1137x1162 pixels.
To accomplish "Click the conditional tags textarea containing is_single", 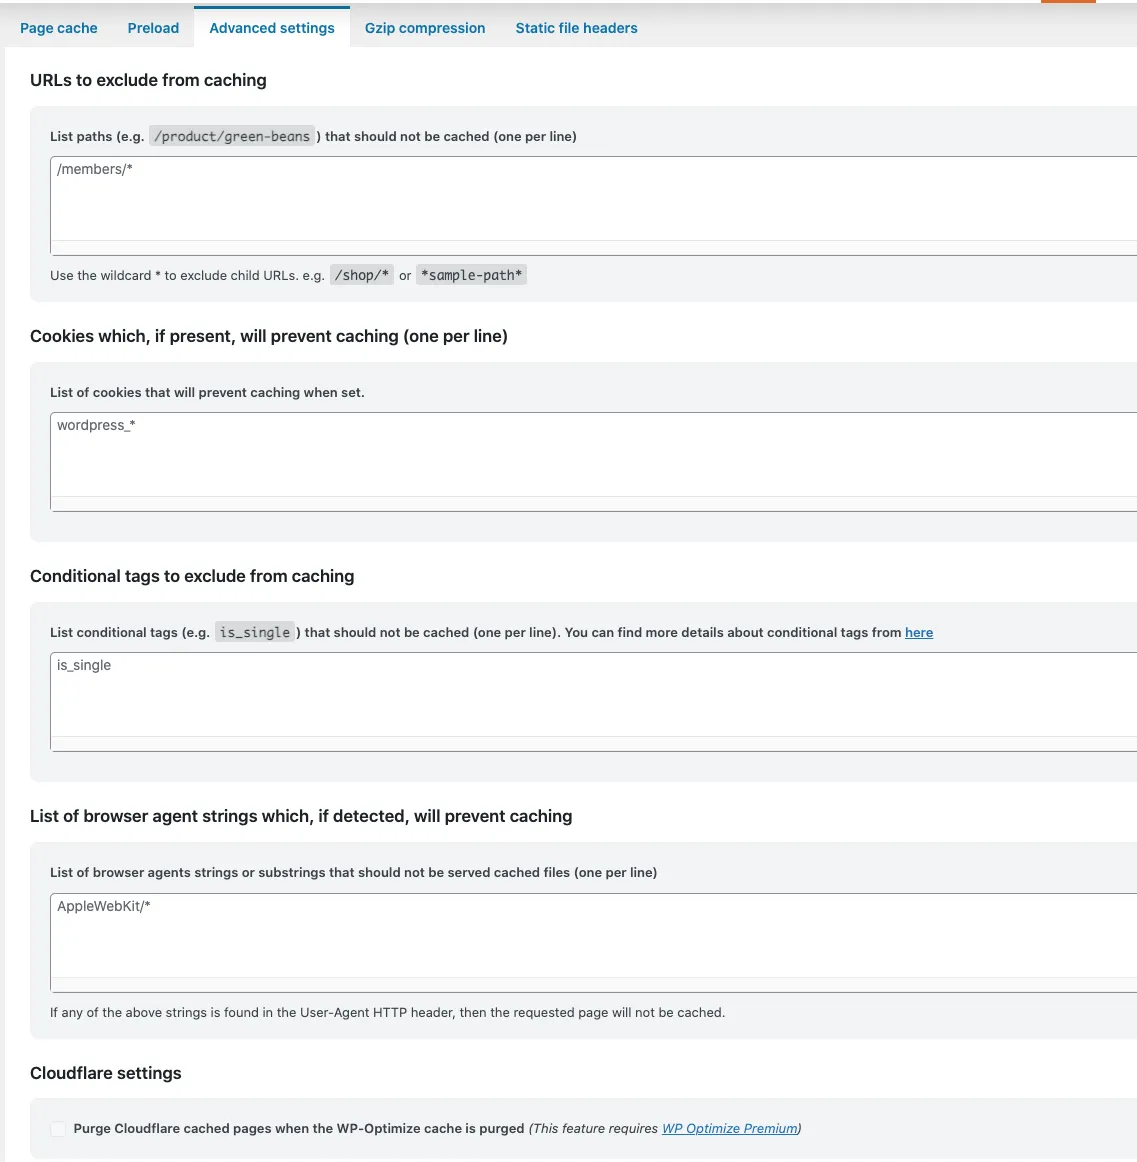I will (x=594, y=702).
